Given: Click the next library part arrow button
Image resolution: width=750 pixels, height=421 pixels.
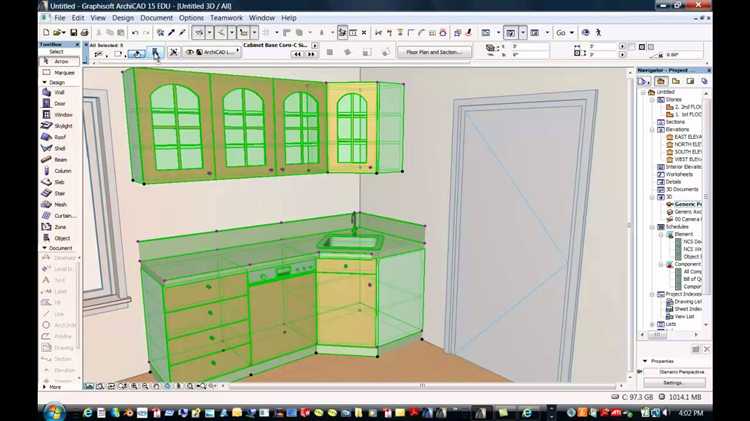Looking at the screenshot, I should pos(311,54).
